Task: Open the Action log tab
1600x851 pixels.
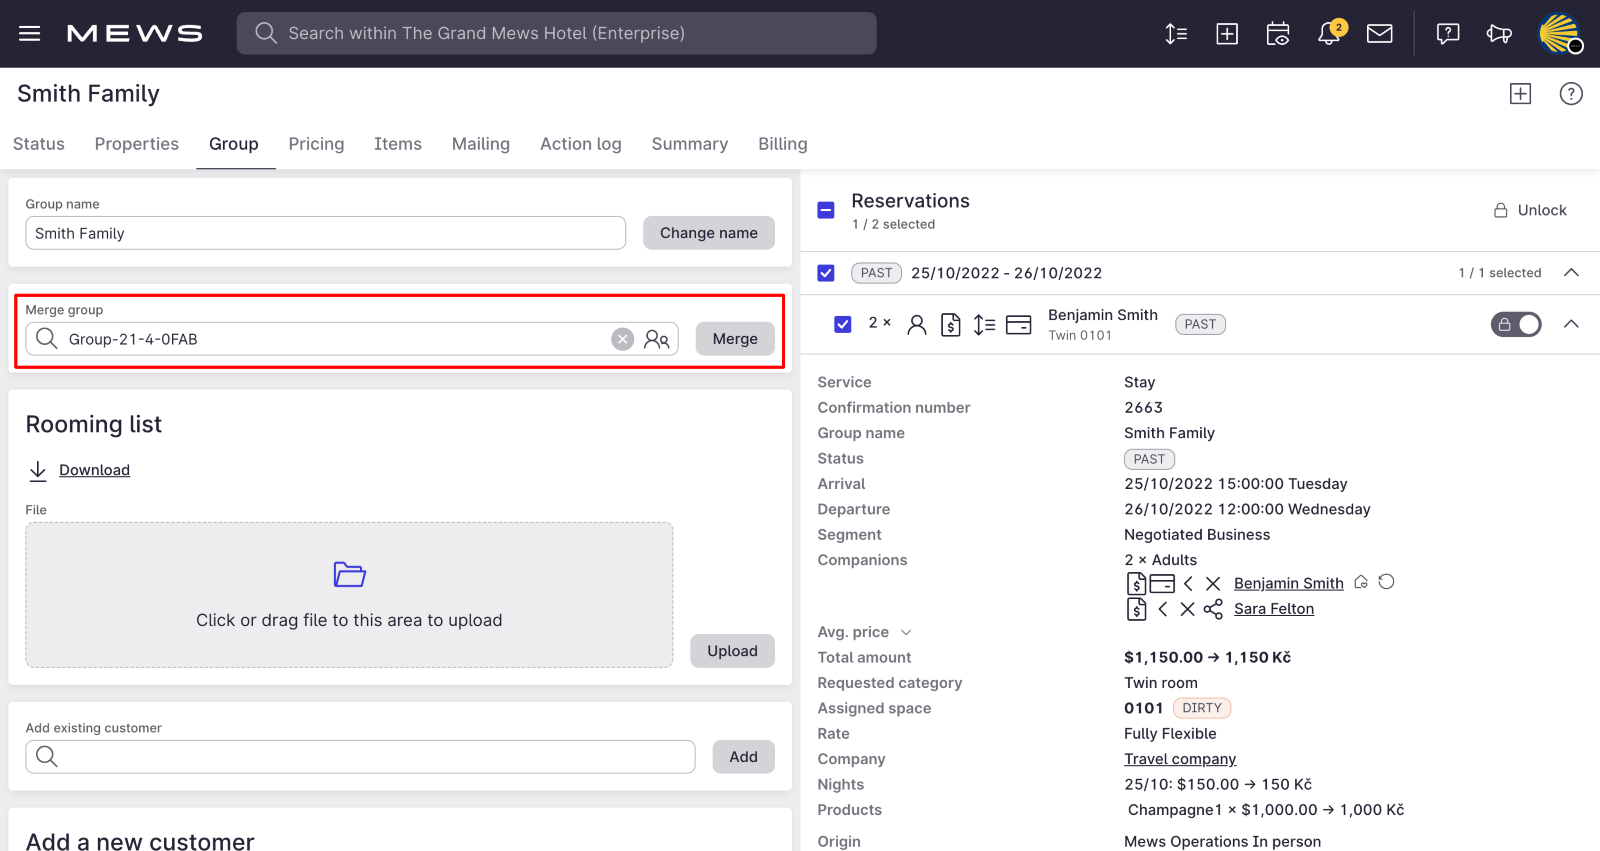Action: 580,144
